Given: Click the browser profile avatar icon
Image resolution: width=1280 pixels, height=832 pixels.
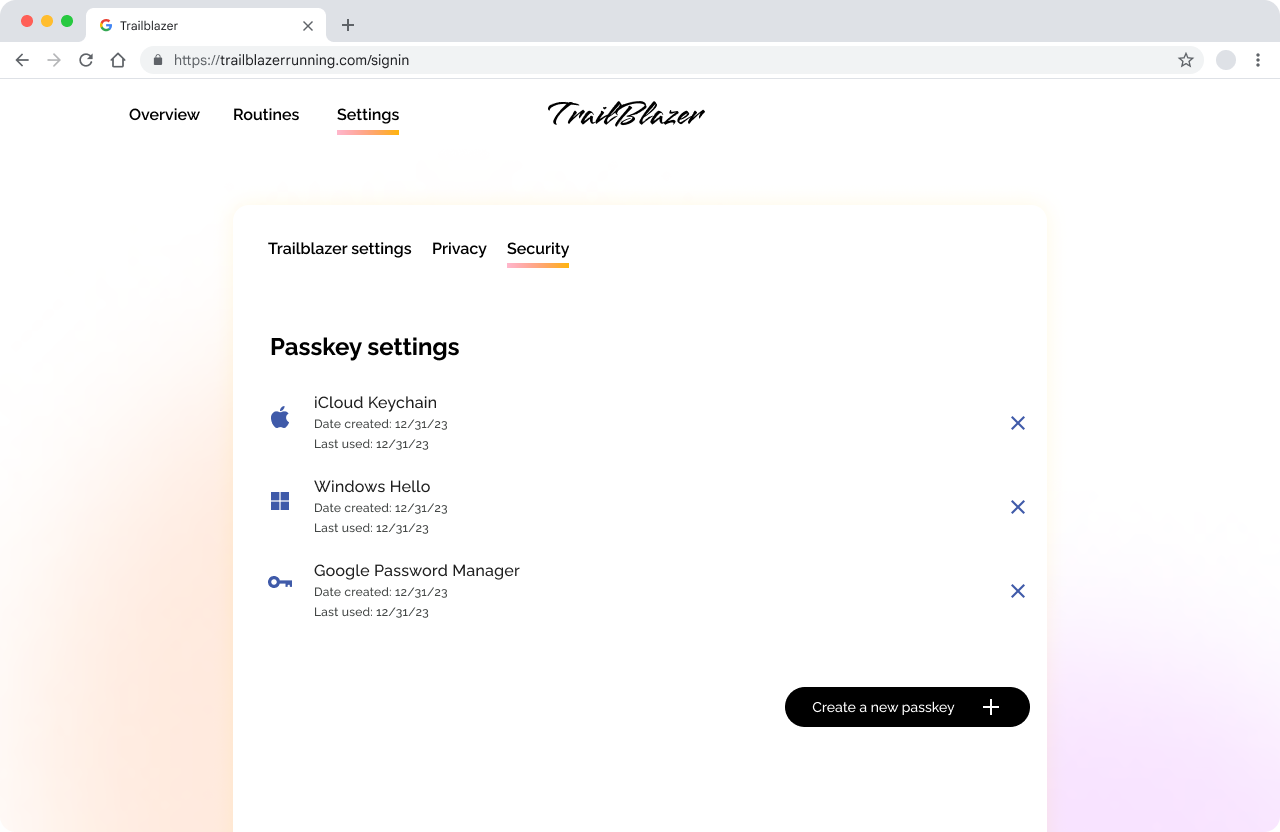Looking at the screenshot, I should pyautogui.click(x=1226, y=60).
